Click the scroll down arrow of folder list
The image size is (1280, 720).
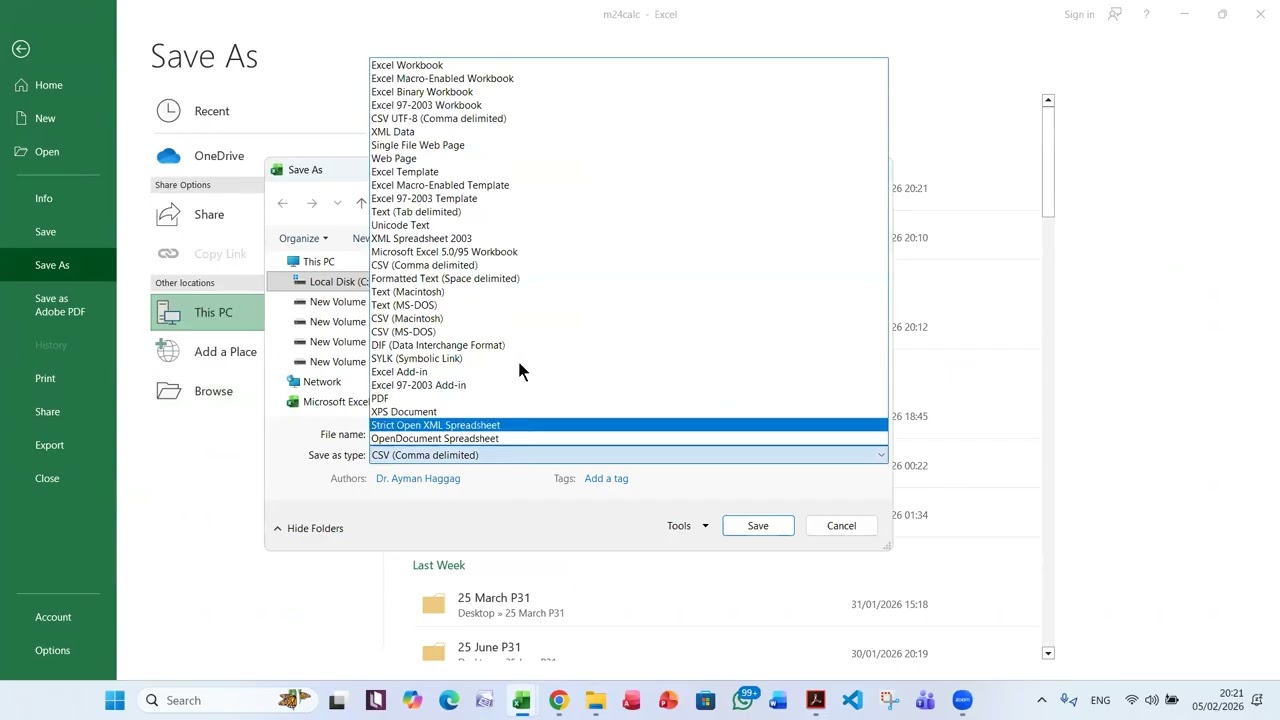coord(1048,653)
